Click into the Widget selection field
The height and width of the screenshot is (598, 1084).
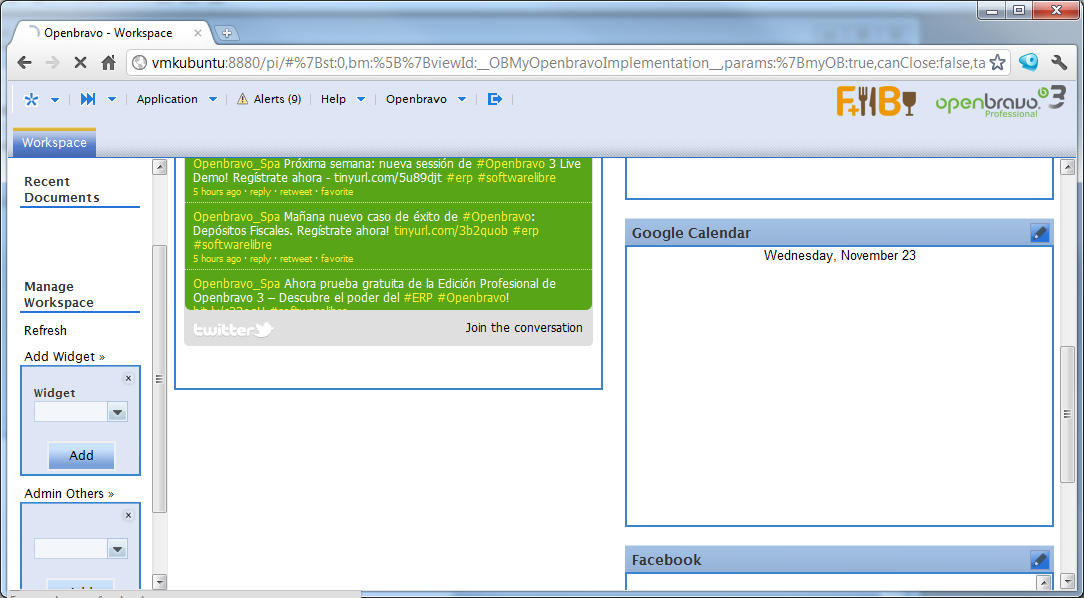click(71, 413)
